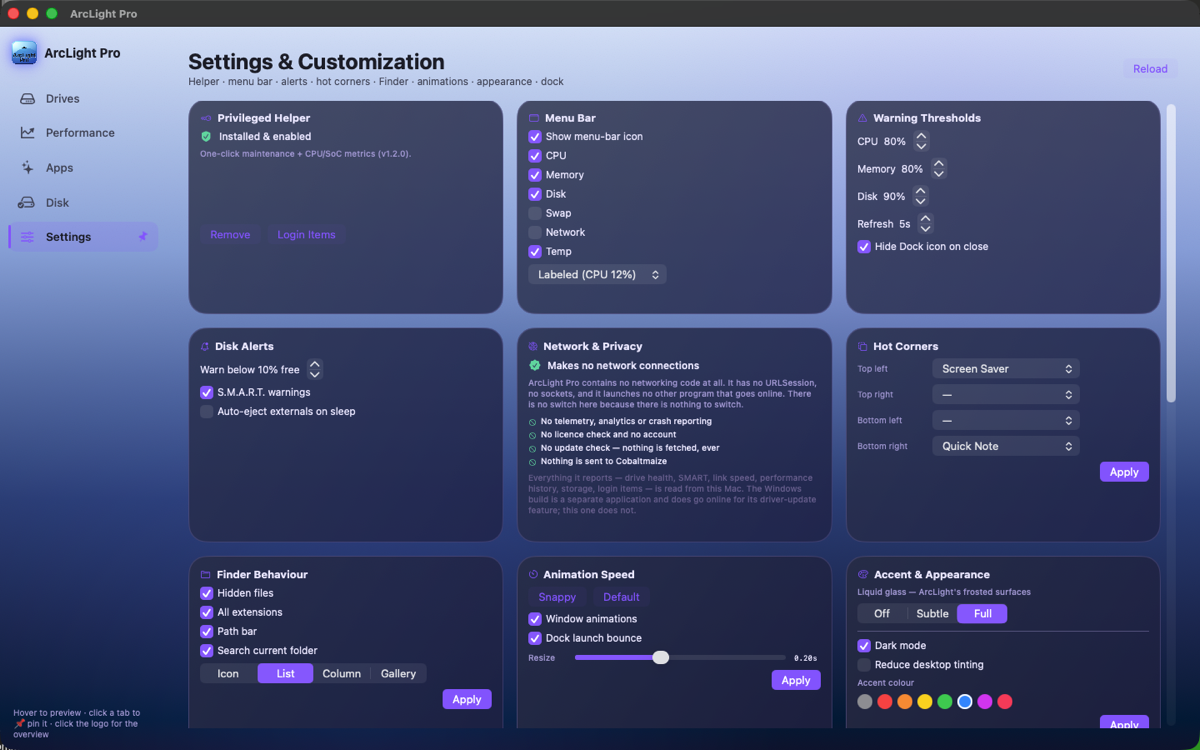Click the vertical scrollbar of the settings pane

[1171, 253]
